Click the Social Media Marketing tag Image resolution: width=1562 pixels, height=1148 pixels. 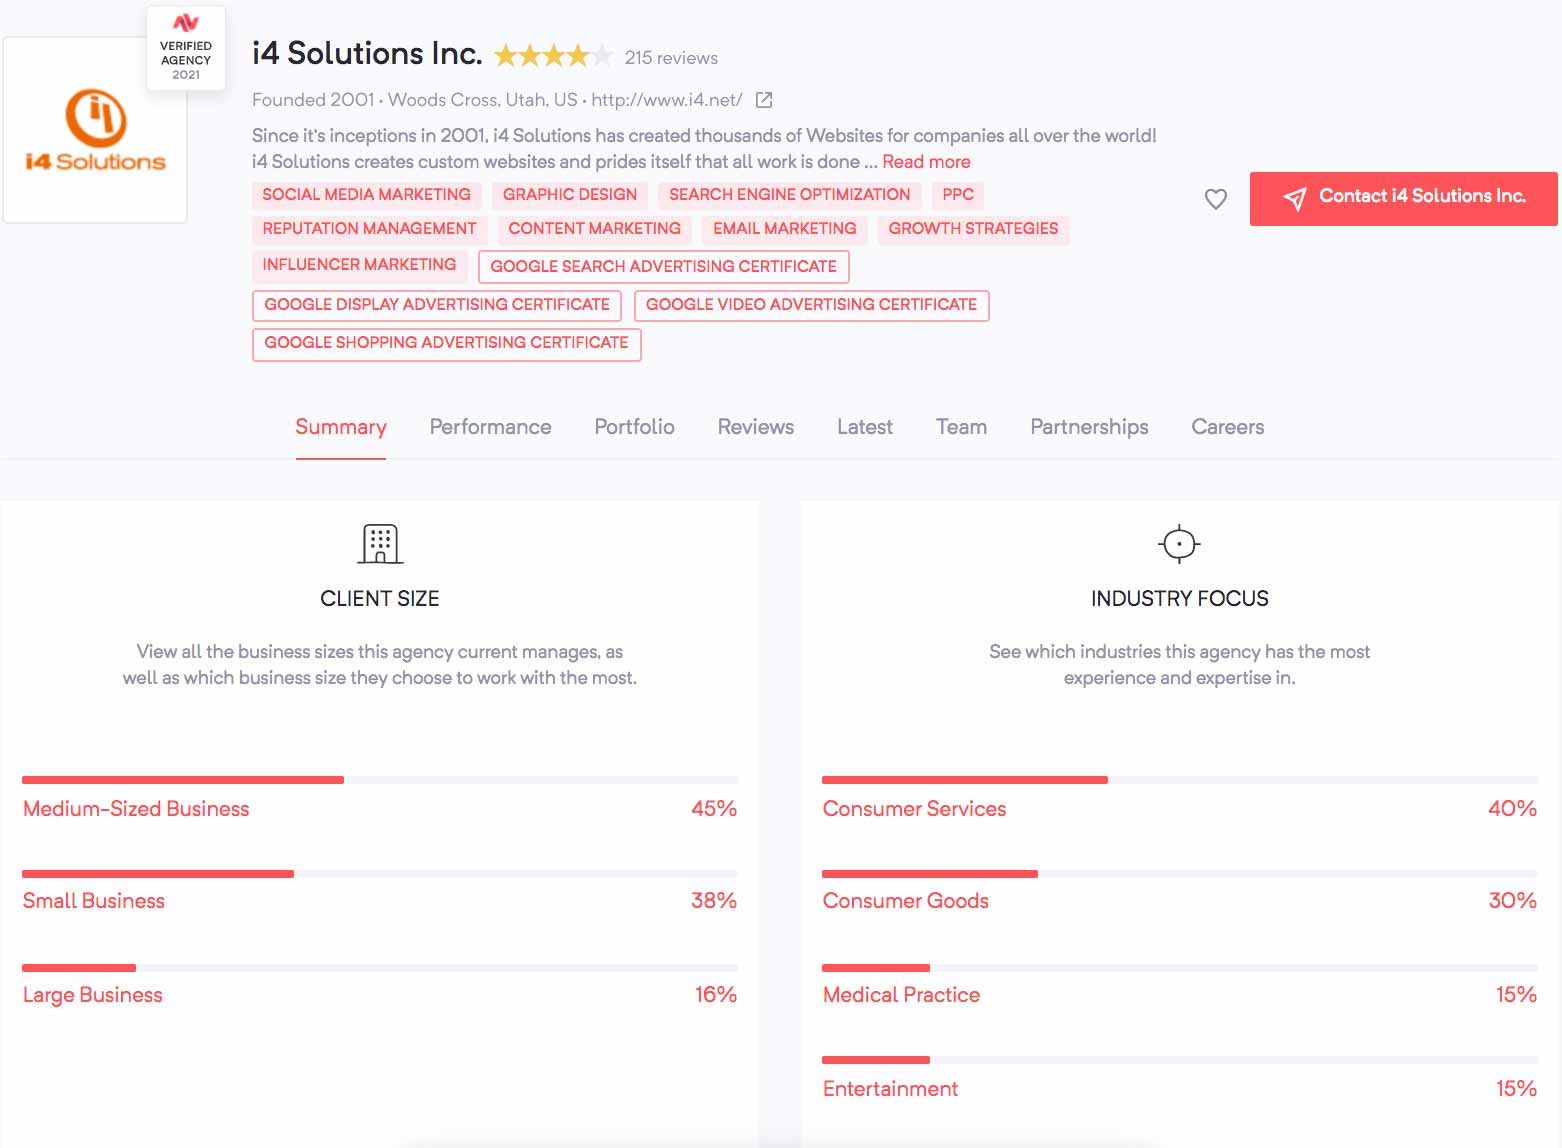coord(367,195)
